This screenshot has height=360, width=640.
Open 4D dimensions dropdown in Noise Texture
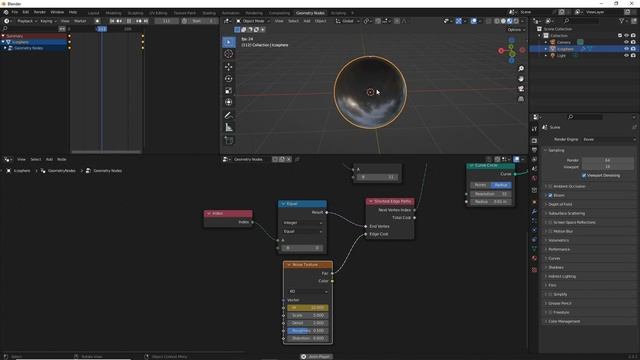(x=308, y=291)
